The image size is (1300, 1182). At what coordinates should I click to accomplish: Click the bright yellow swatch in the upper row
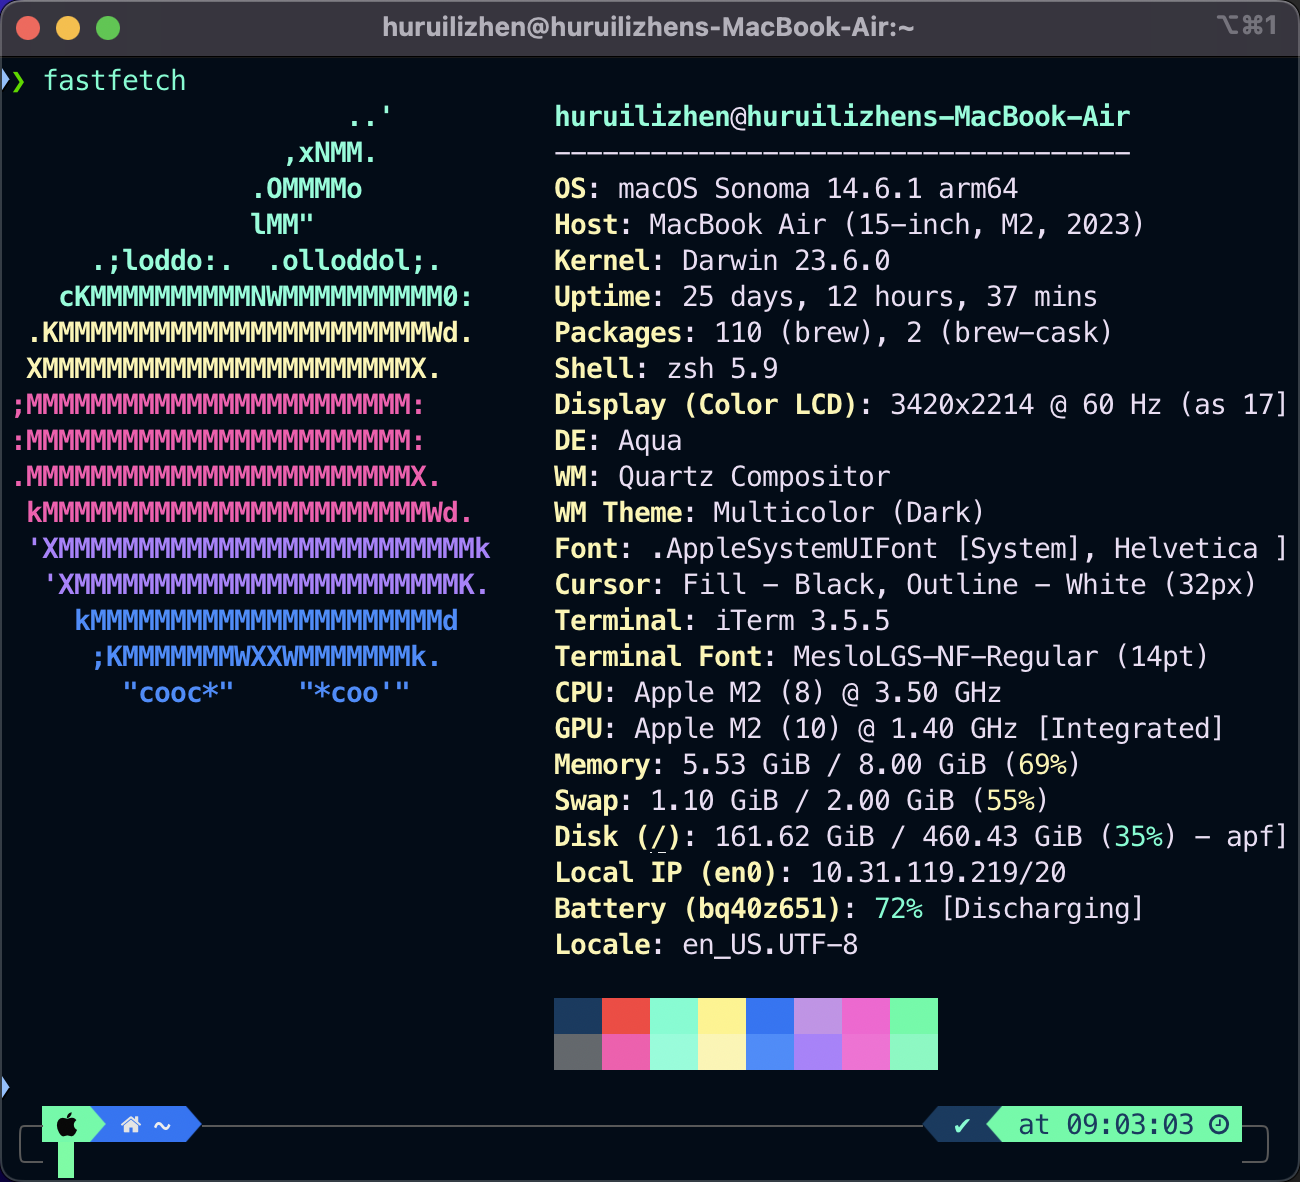coord(722,1016)
